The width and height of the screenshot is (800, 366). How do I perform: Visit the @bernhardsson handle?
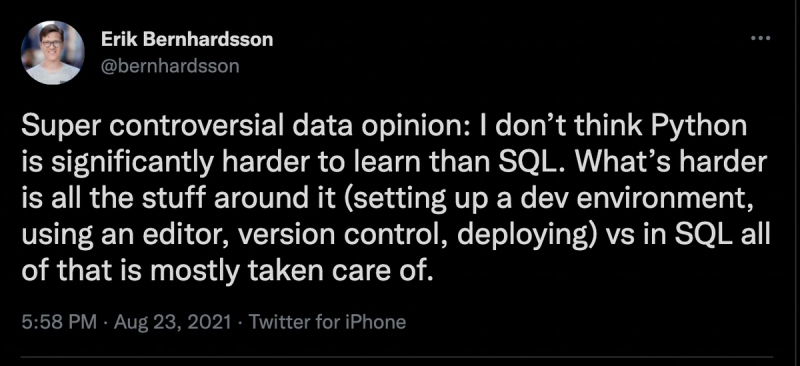coord(170,67)
